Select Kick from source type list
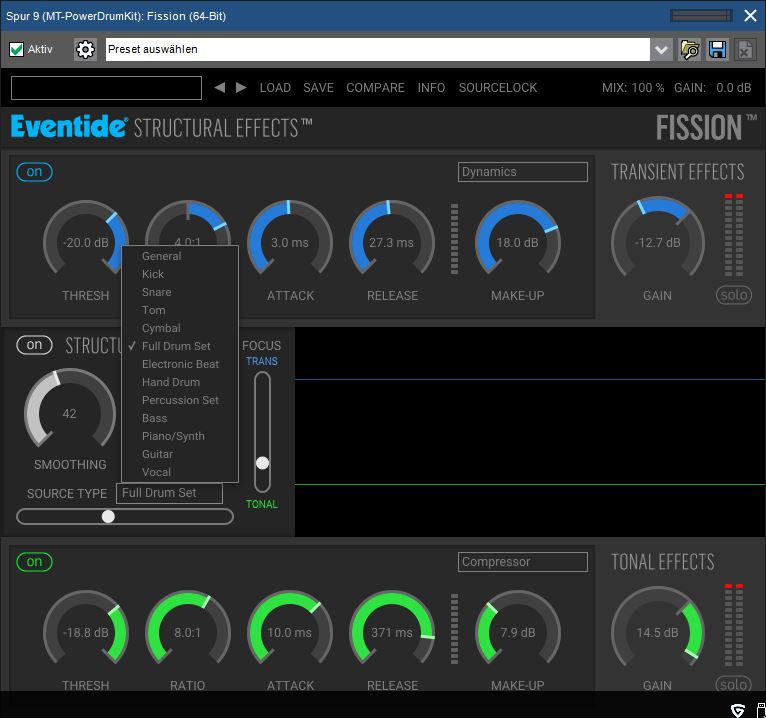 180,274
